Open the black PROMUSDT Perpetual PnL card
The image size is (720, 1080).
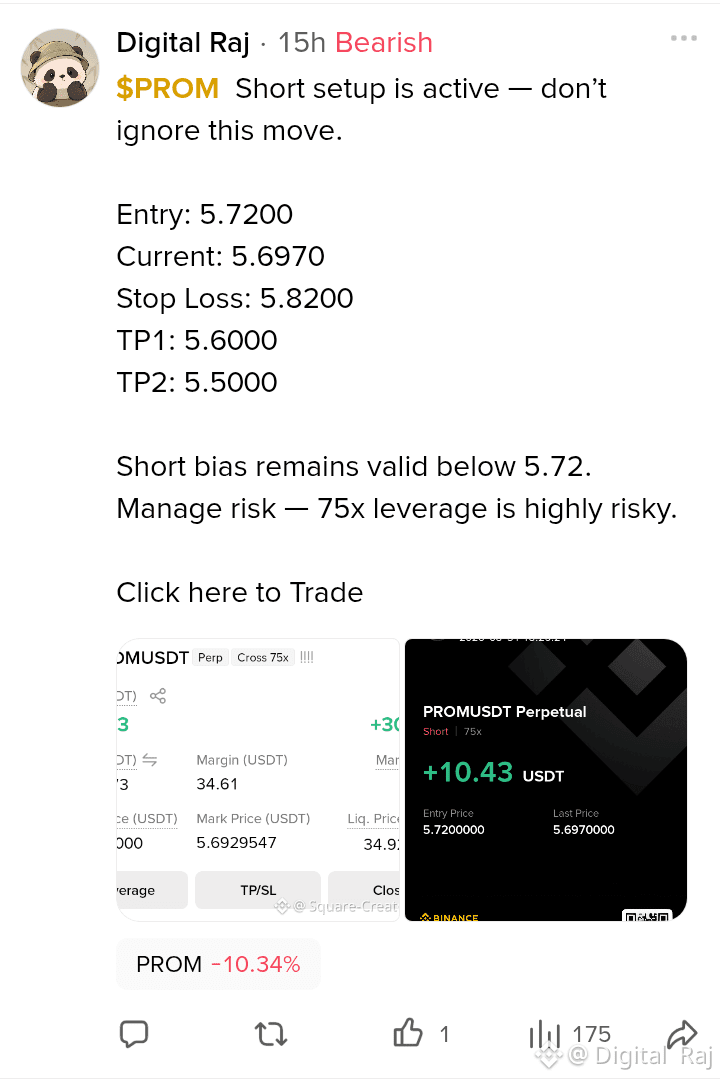[546, 780]
